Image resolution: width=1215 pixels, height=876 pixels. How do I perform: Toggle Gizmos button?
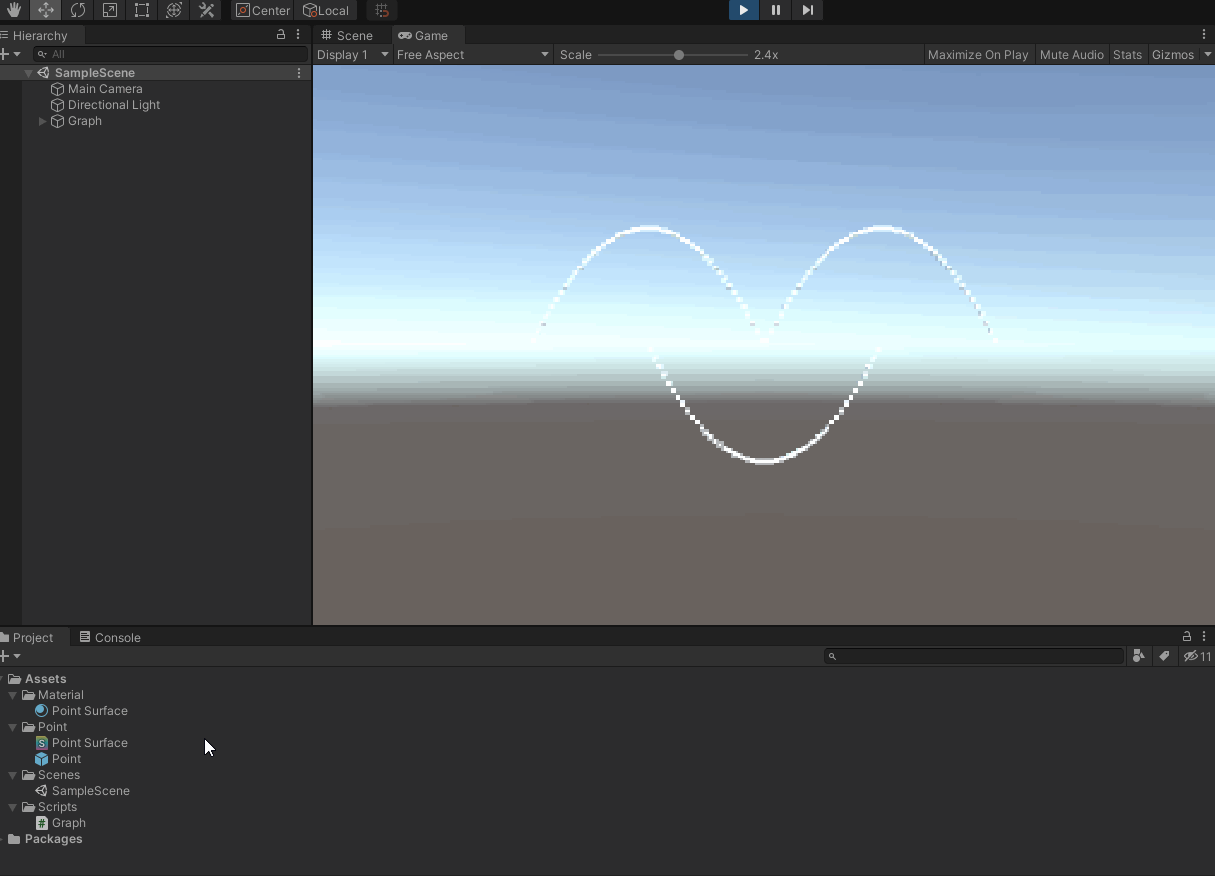1173,55
